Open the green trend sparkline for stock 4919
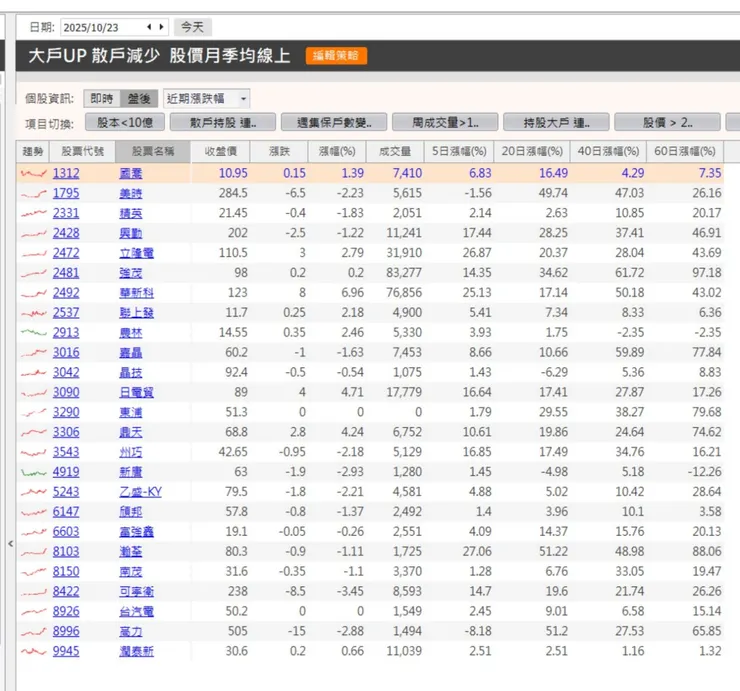This screenshot has height=691, width=740. tap(34, 472)
